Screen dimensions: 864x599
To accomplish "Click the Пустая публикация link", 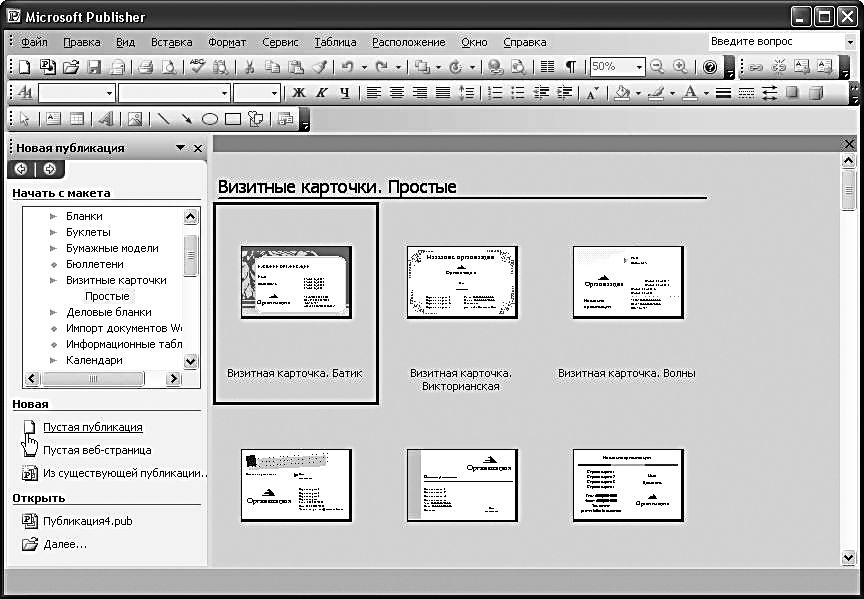I will coord(92,427).
